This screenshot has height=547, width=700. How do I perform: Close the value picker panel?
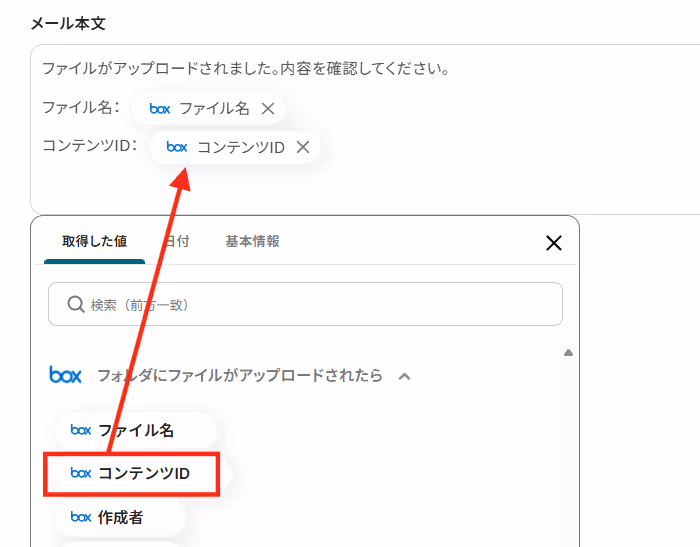coord(554,243)
